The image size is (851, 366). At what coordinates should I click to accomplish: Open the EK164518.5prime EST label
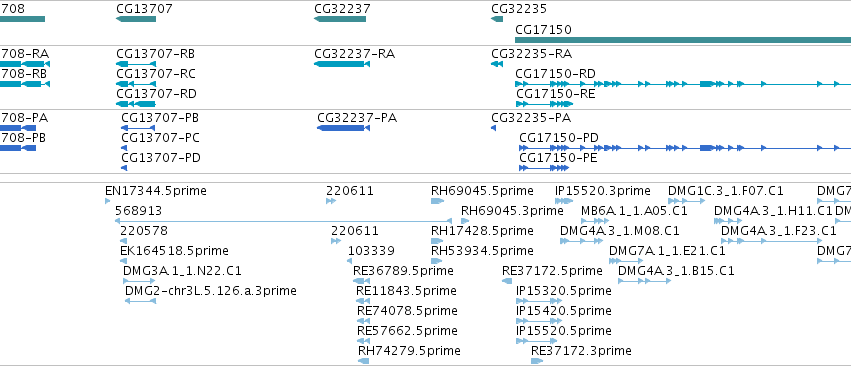click(x=174, y=251)
